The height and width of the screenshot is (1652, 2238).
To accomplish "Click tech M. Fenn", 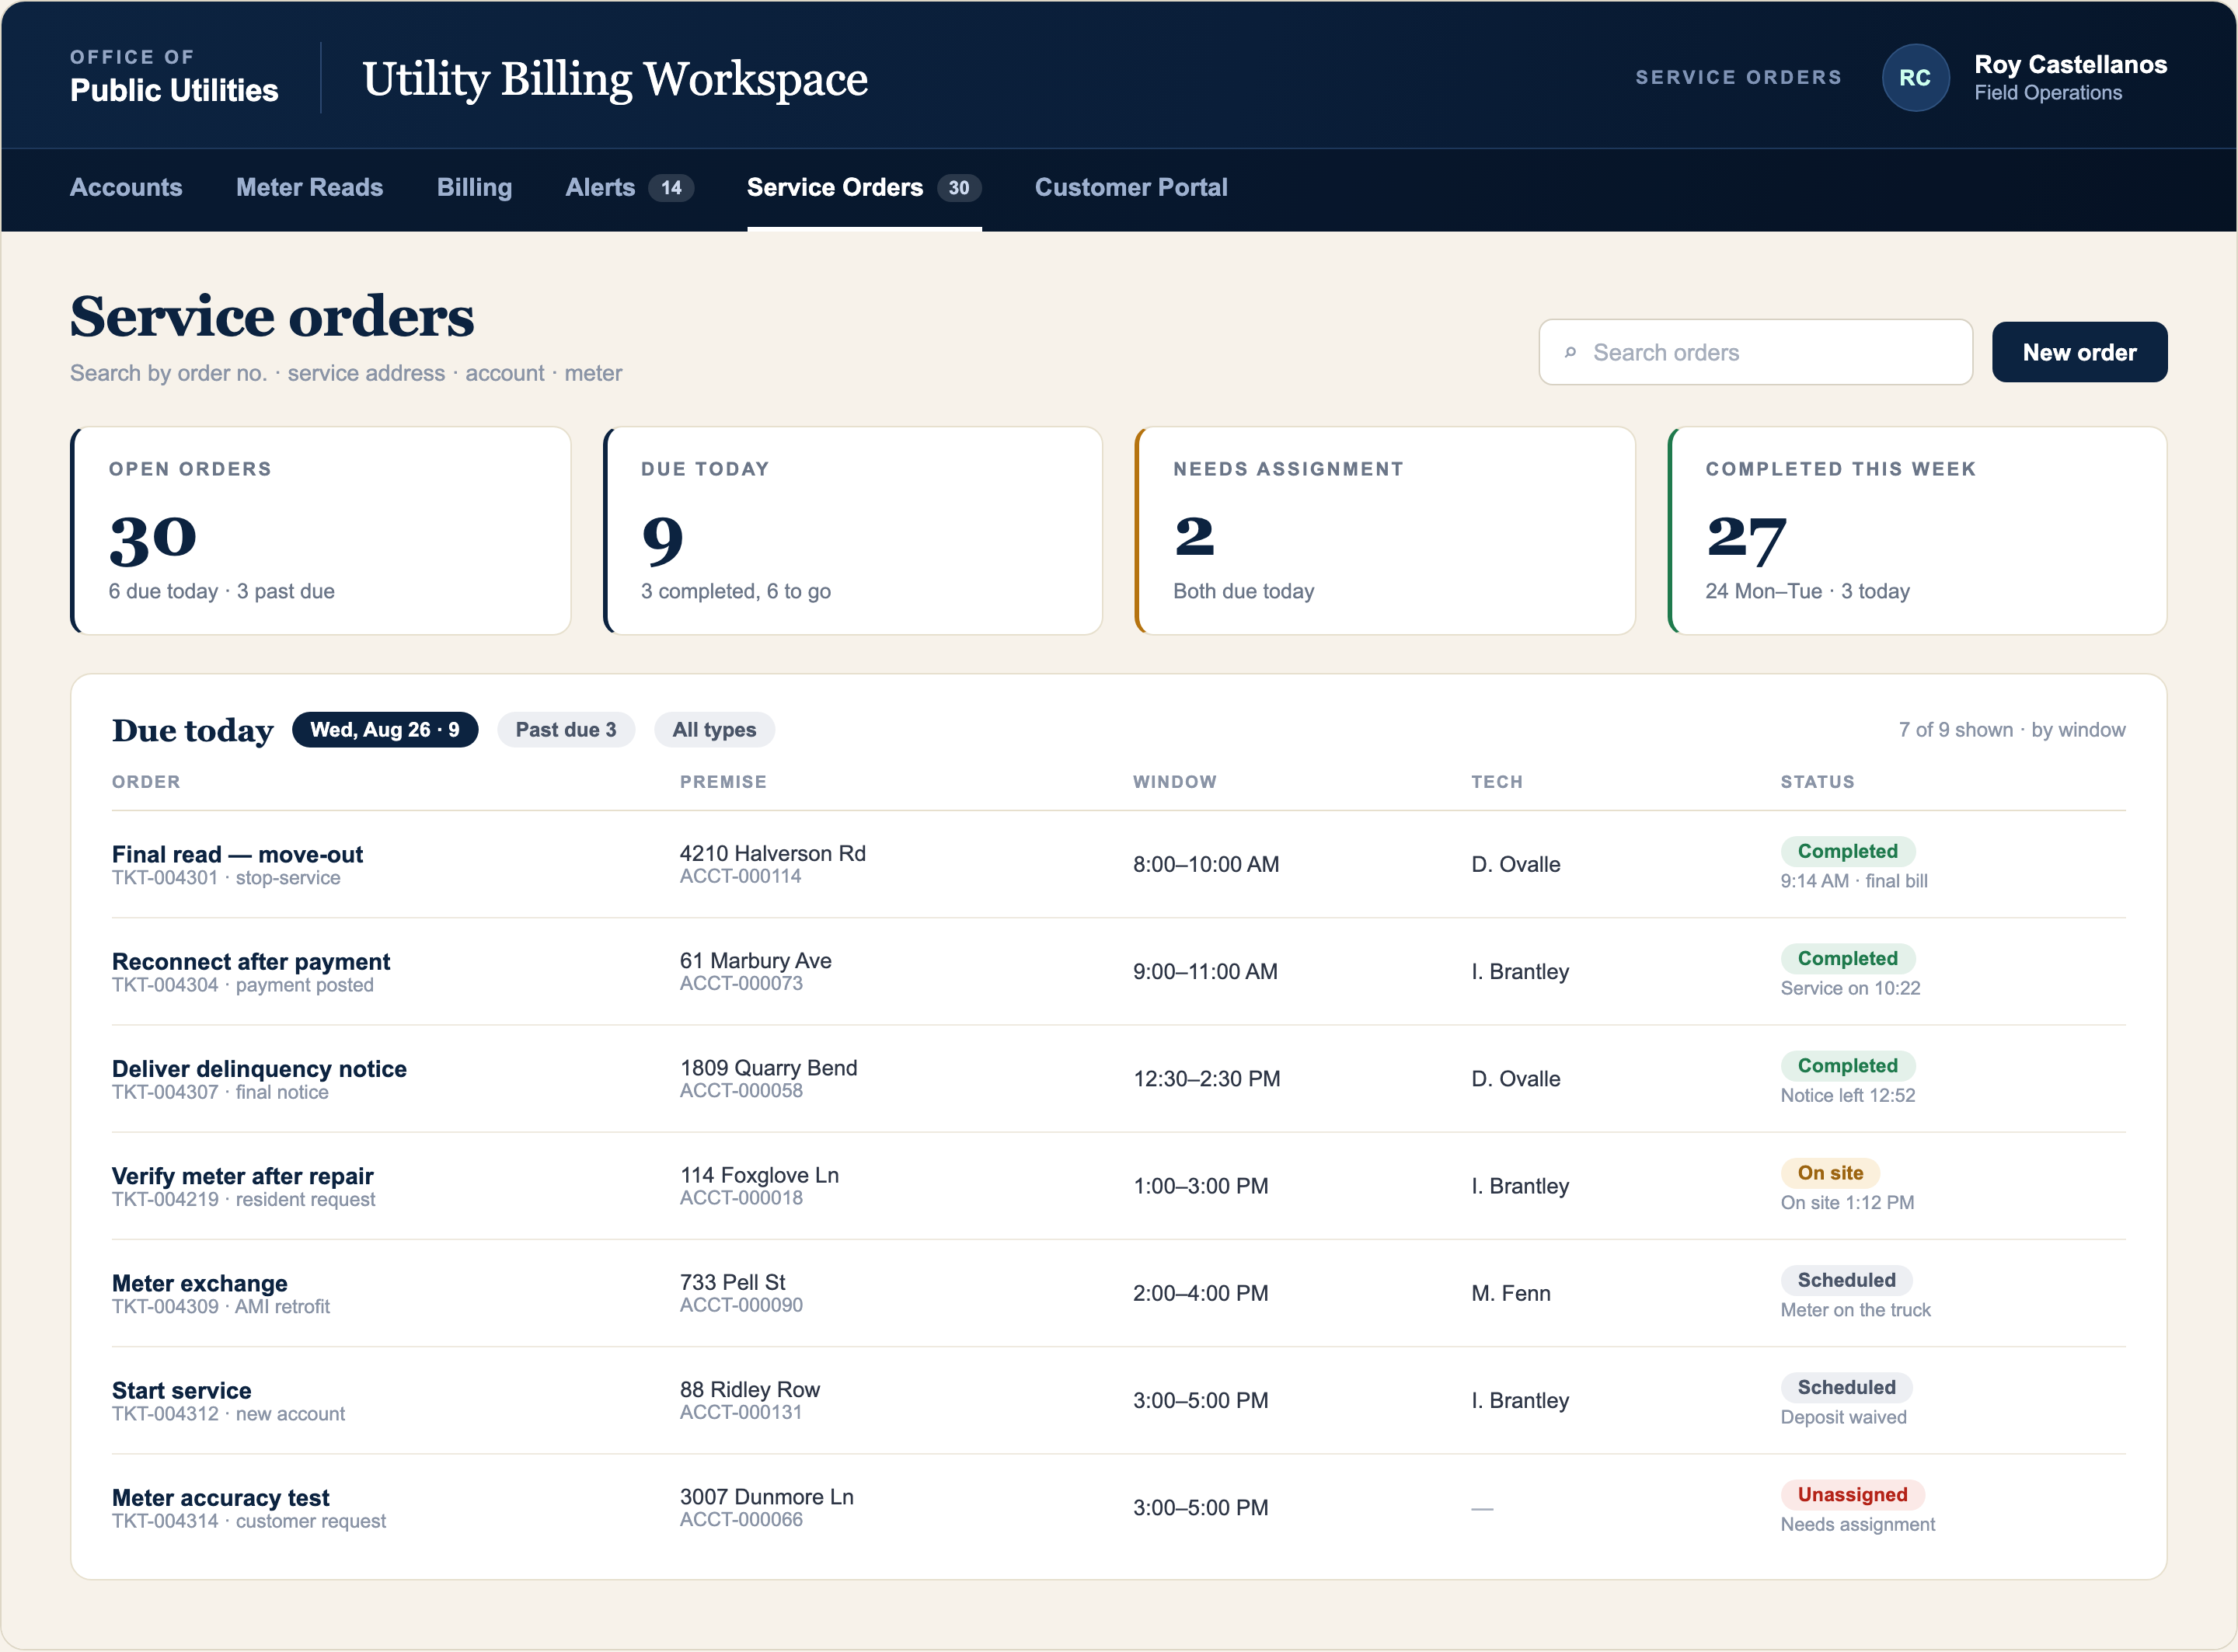I will pyautogui.click(x=1510, y=1293).
